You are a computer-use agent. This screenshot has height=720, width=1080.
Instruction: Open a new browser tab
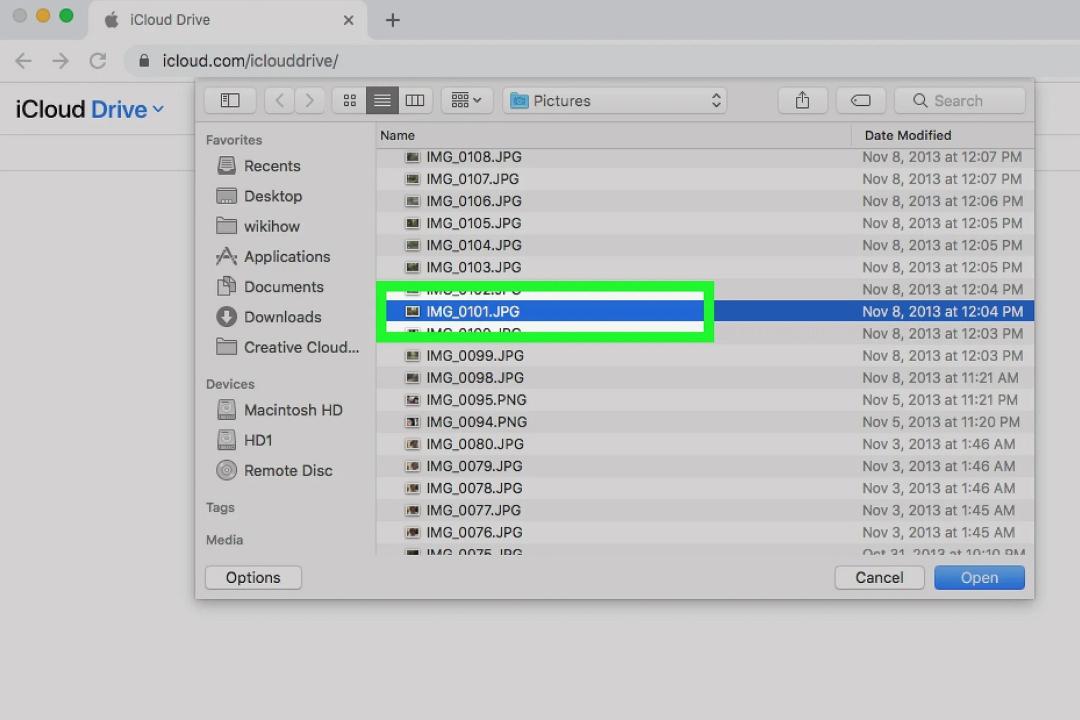coord(393,20)
